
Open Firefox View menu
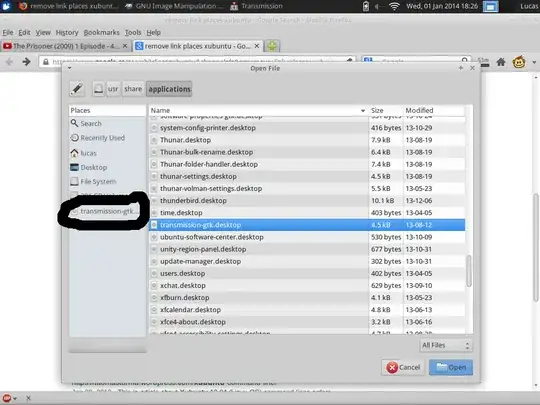43,32
